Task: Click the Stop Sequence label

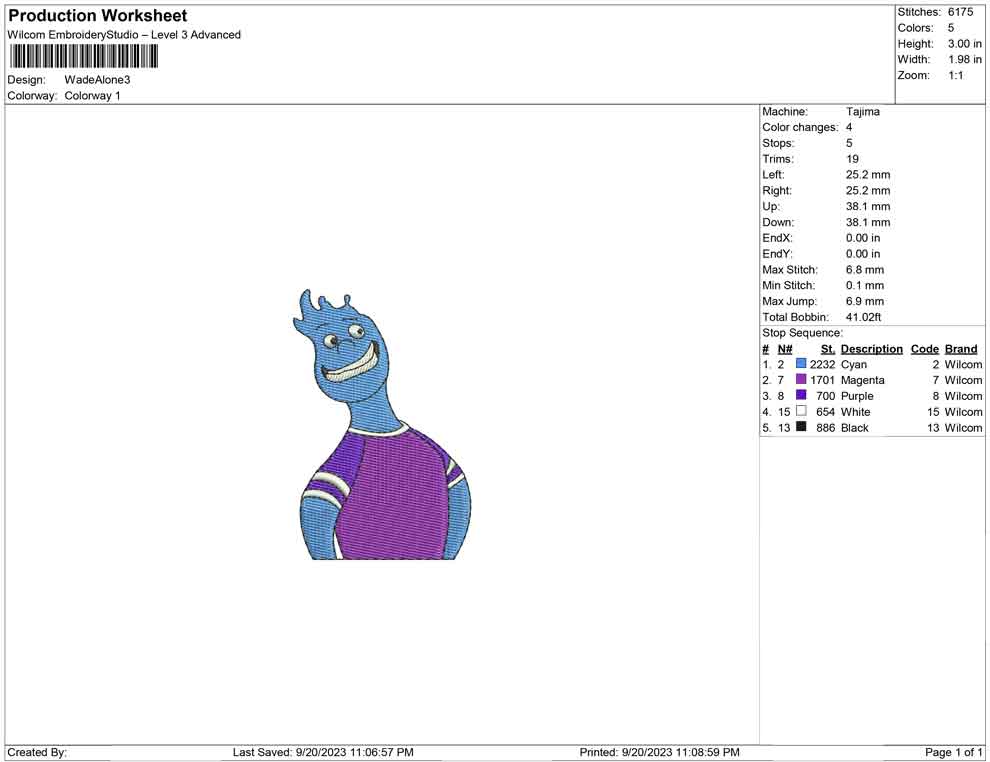Action: [x=802, y=333]
